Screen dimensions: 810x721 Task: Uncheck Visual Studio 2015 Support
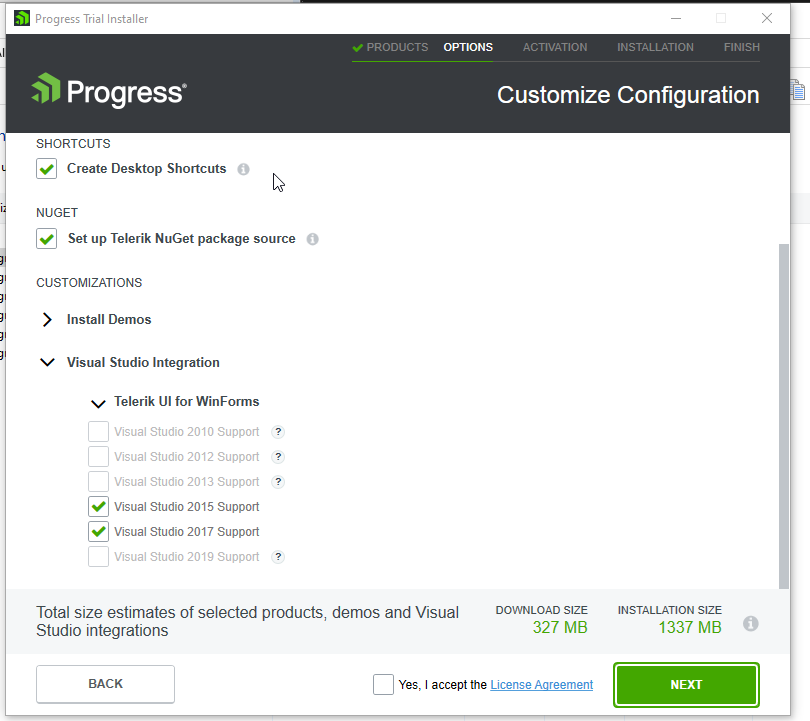click(98, 507)
